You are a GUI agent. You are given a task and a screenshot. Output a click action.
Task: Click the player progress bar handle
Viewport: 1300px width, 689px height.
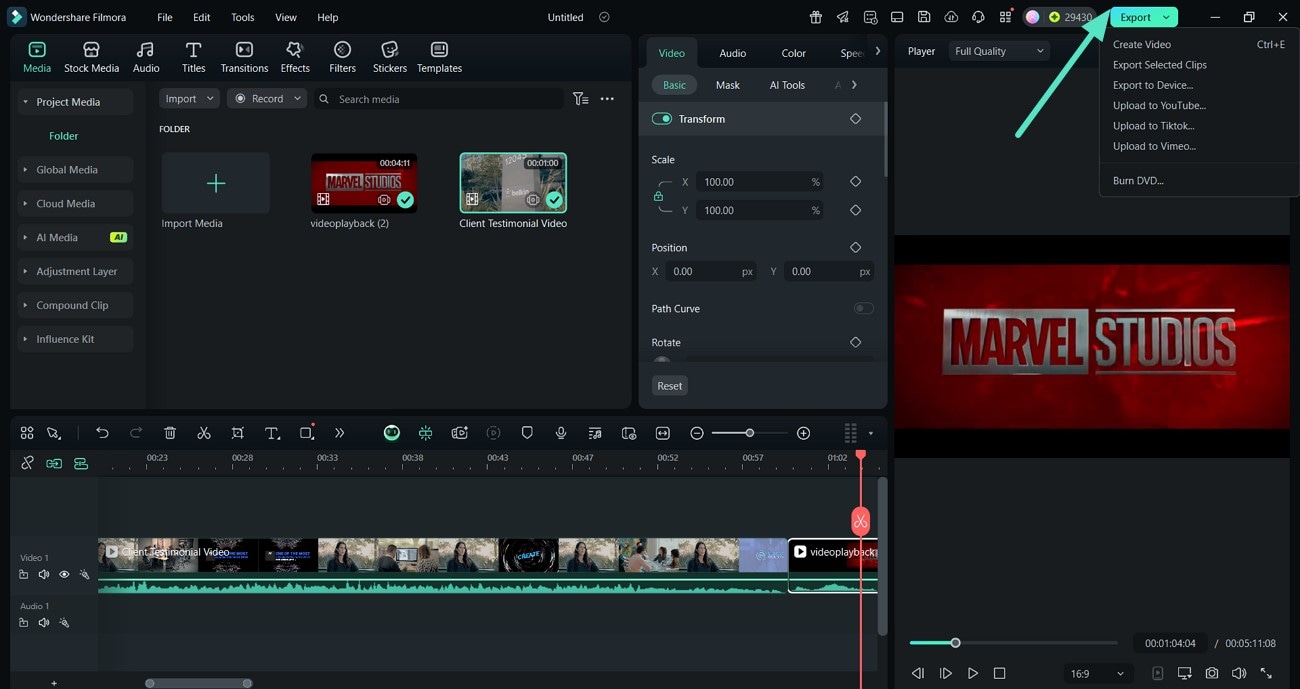(x=955, y=643)
